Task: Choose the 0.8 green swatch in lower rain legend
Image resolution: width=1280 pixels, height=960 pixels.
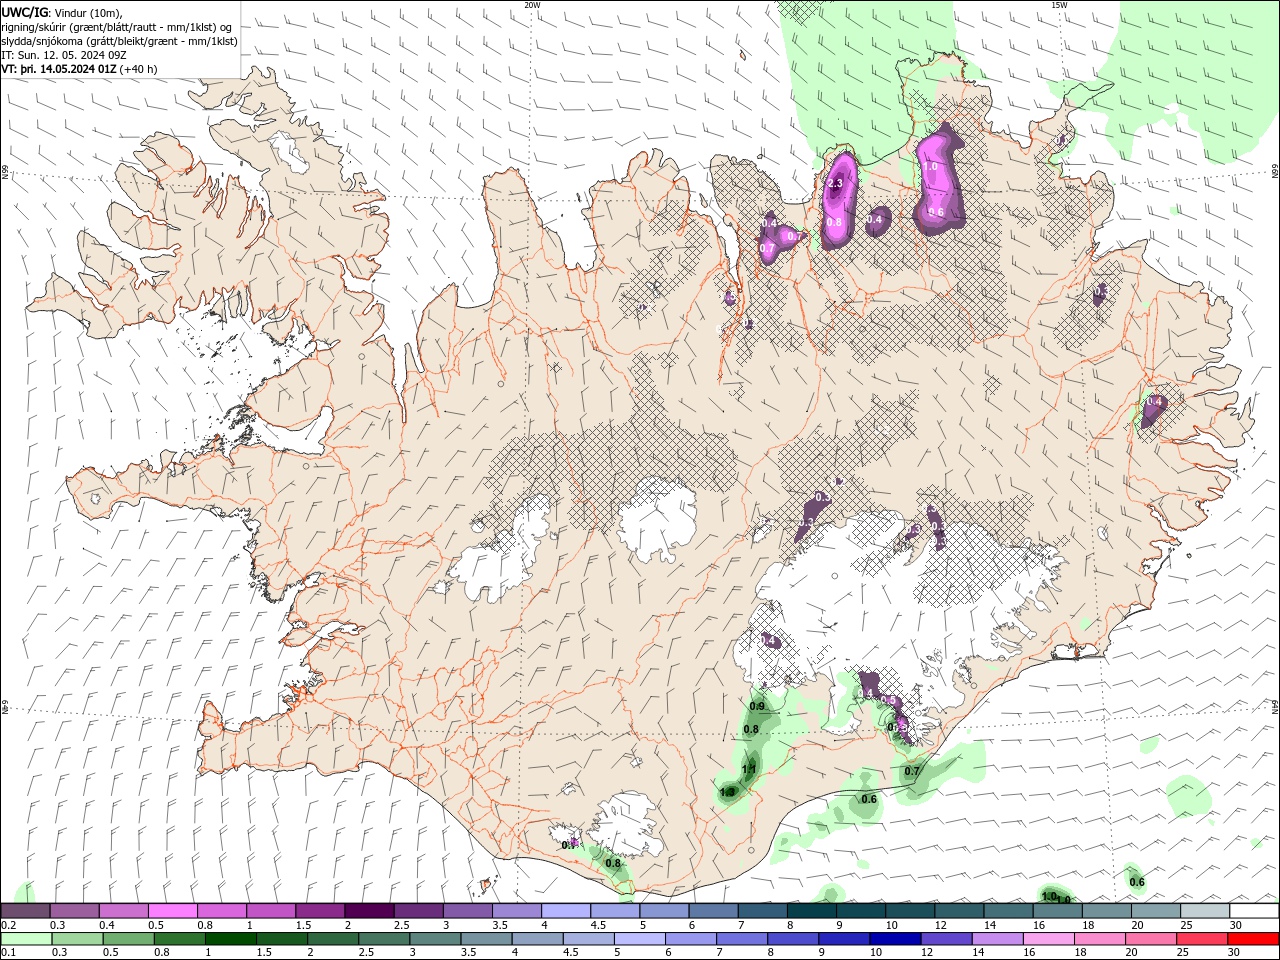Action: [179, 939]
